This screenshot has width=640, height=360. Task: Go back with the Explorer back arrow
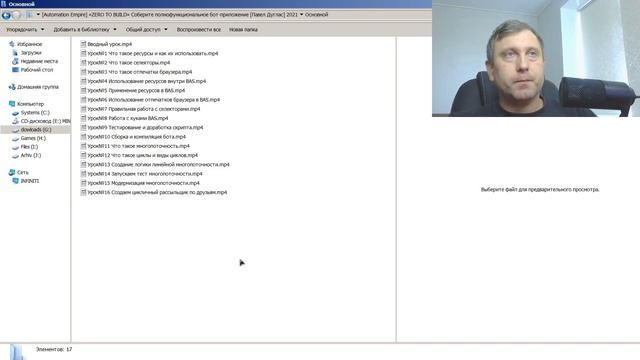point(6,15)
